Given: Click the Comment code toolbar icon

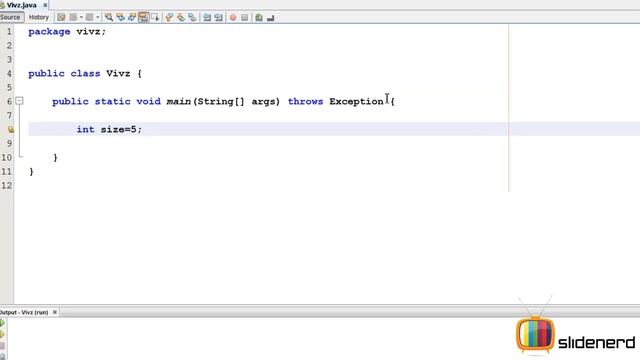Looking at the screenshot, I should (x=259, y=17).
